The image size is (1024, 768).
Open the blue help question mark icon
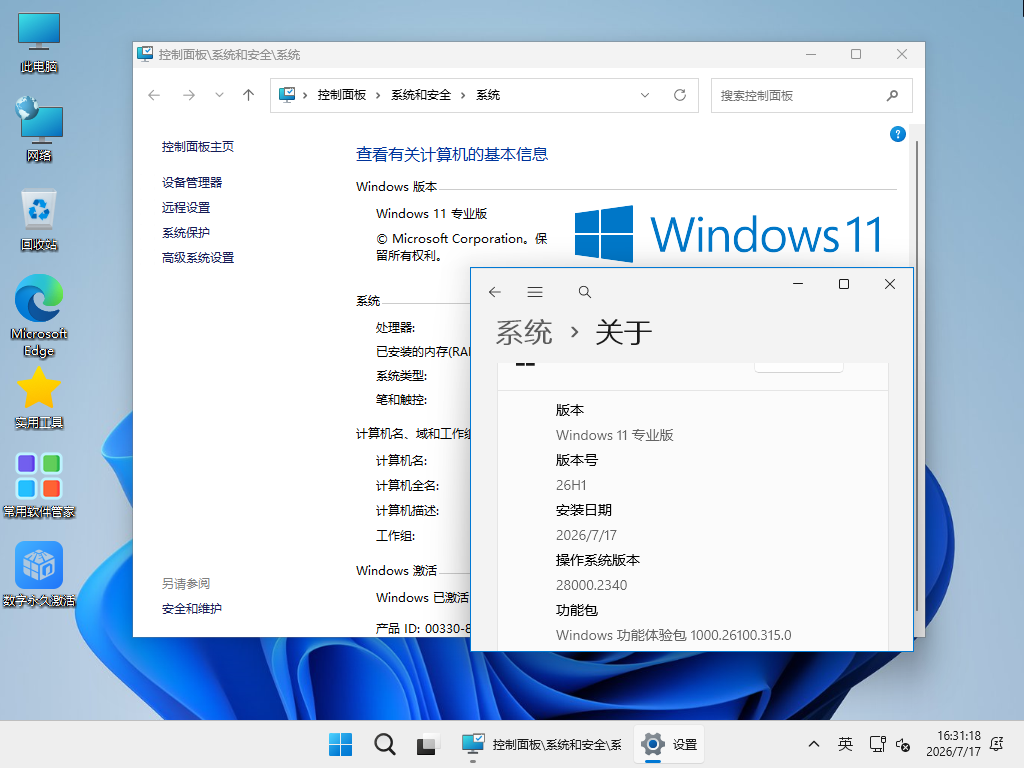(897, 134)
